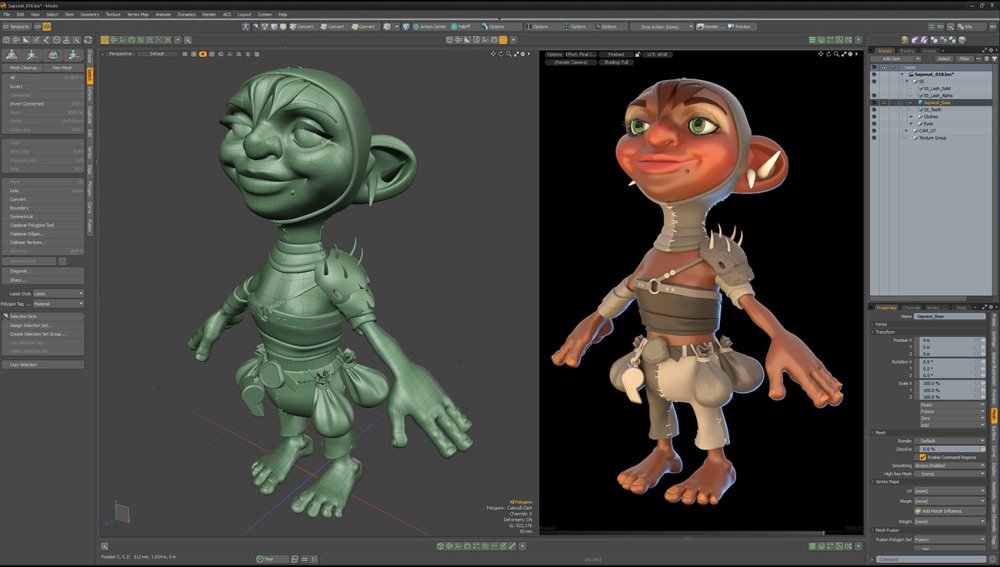Select the Sapseat_Base item in tree
This screenshot has width=1000, height=567.
click(937, 103)
